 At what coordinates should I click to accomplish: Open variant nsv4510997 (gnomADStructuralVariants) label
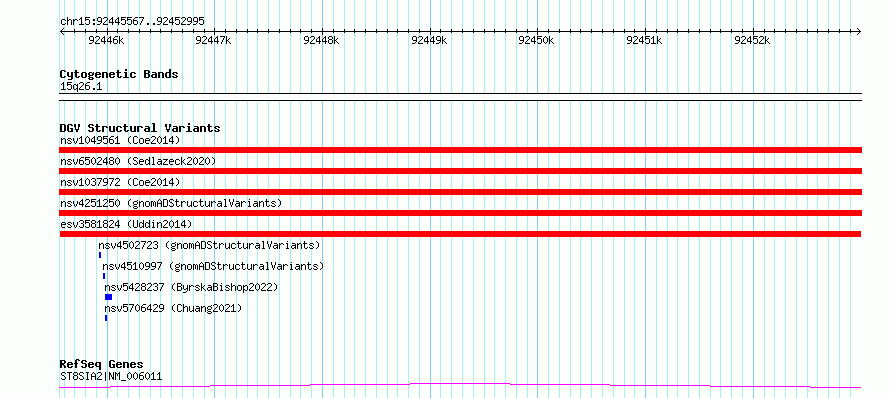213,266
